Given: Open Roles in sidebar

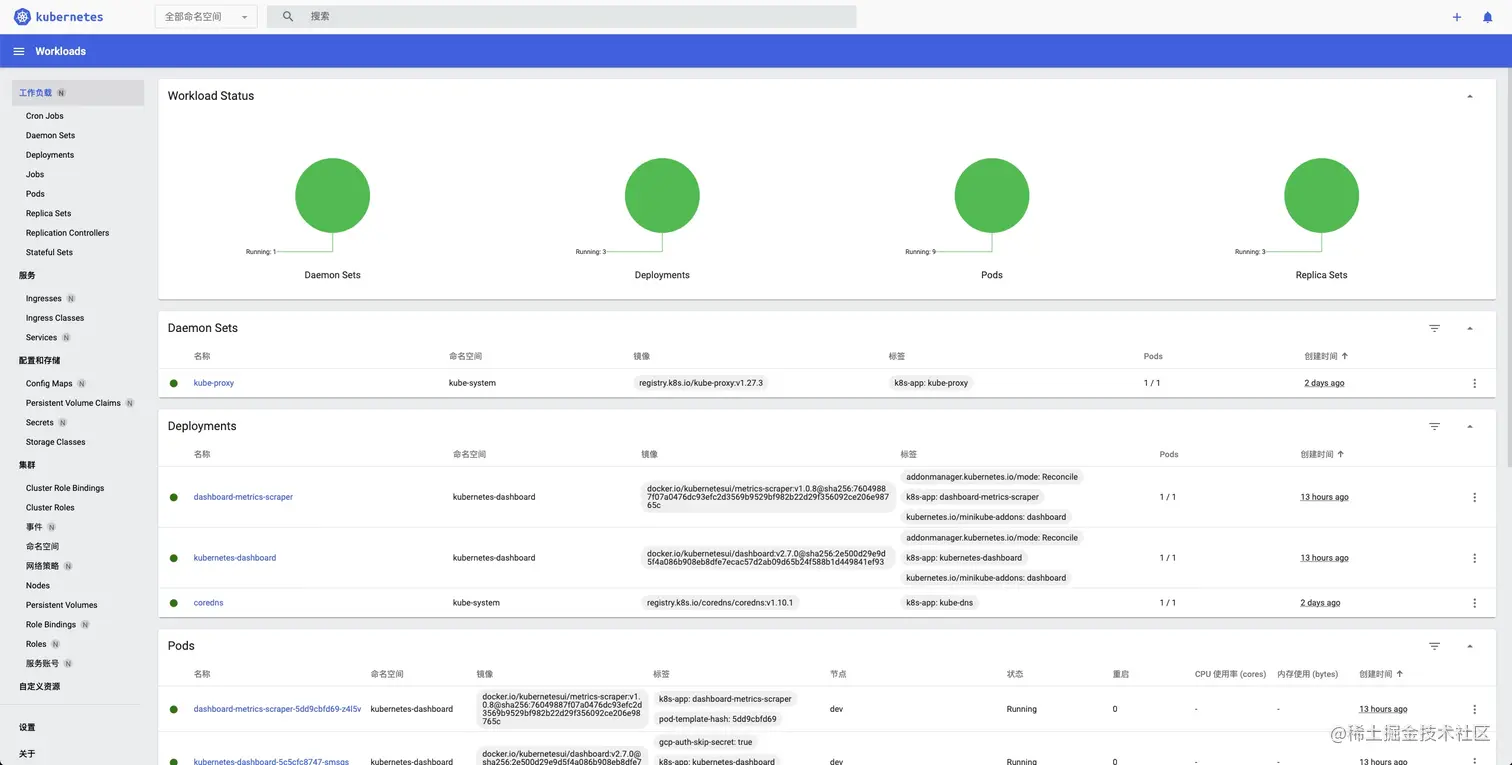Looking at the screenshot, I should [36, 644].
